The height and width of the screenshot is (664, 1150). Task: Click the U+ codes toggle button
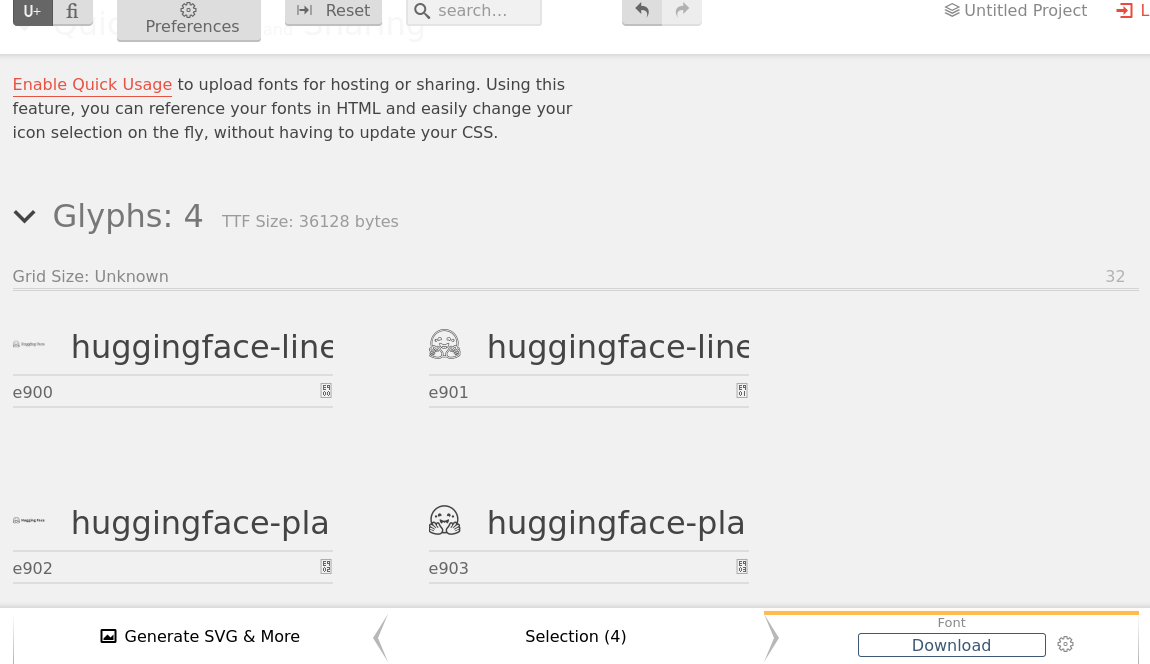tap(32, 11)
